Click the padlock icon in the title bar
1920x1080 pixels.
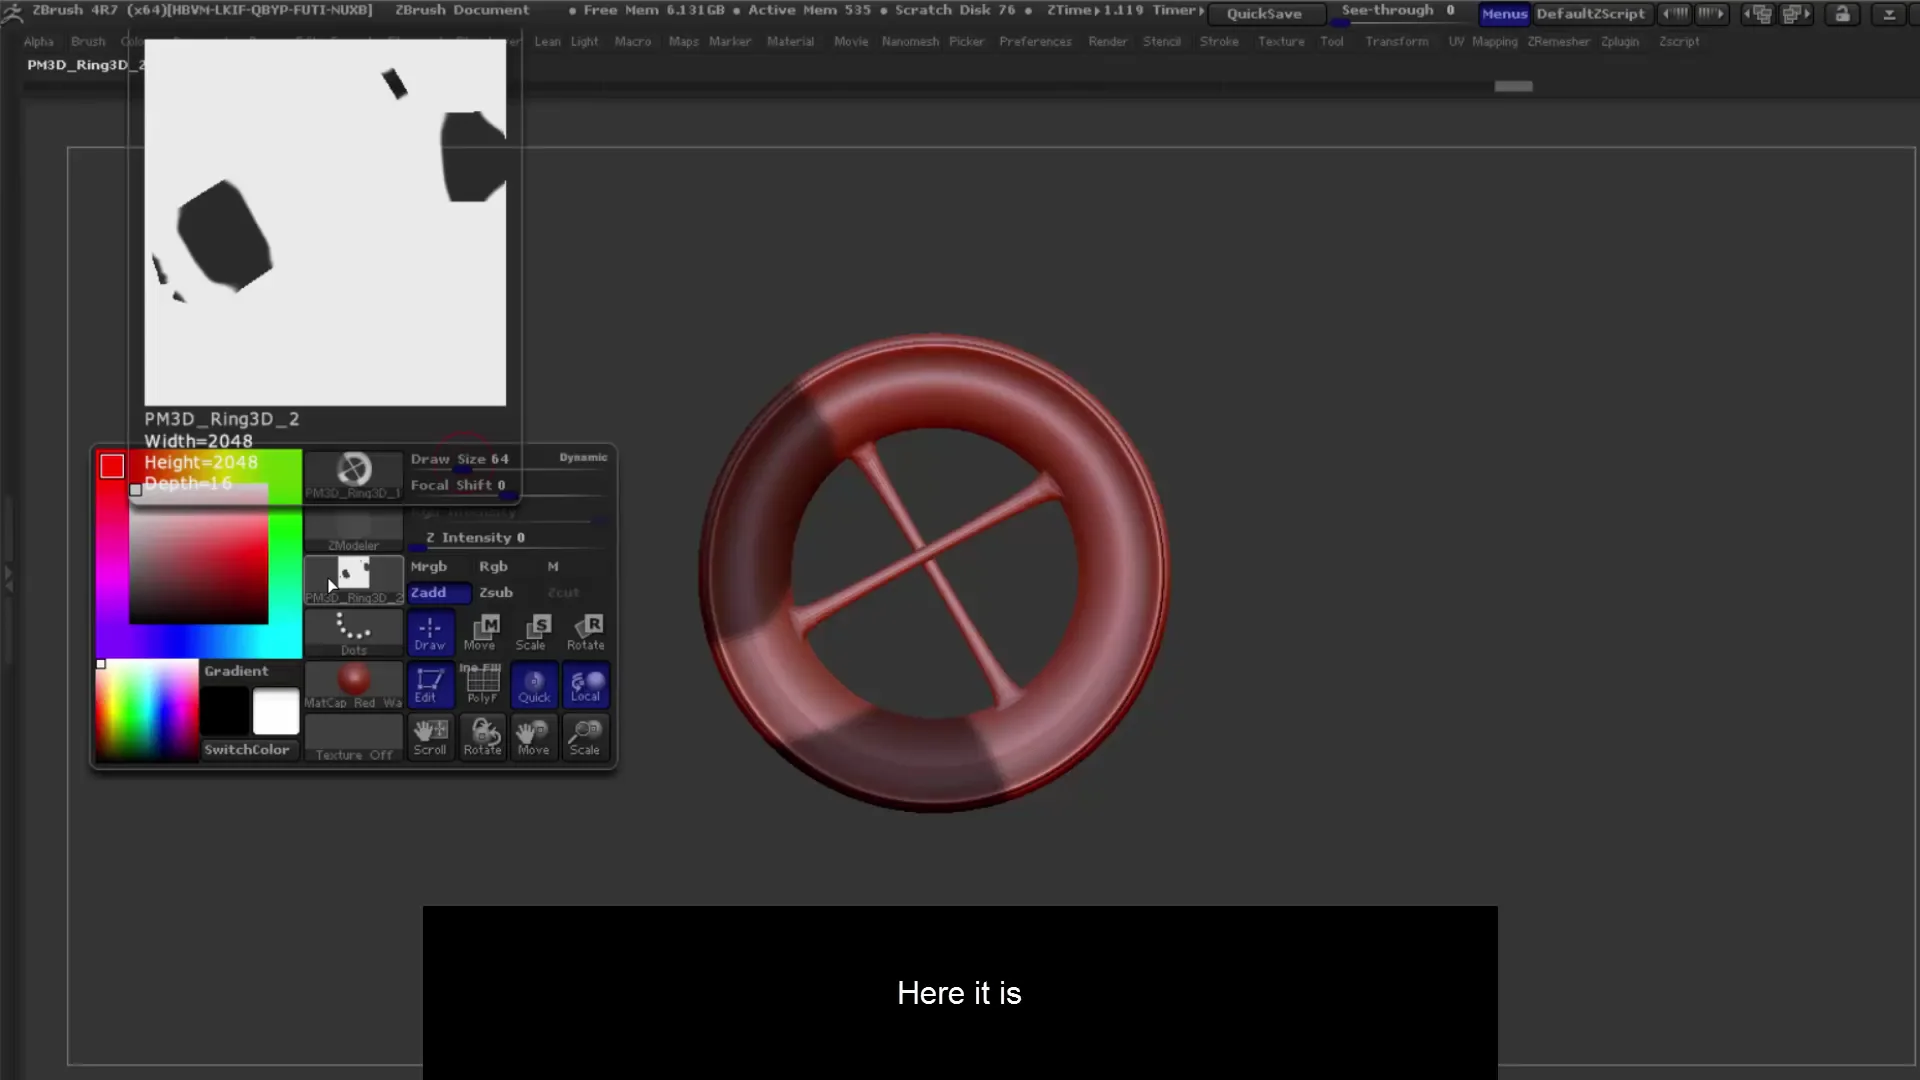click(x=1842, y=14)
